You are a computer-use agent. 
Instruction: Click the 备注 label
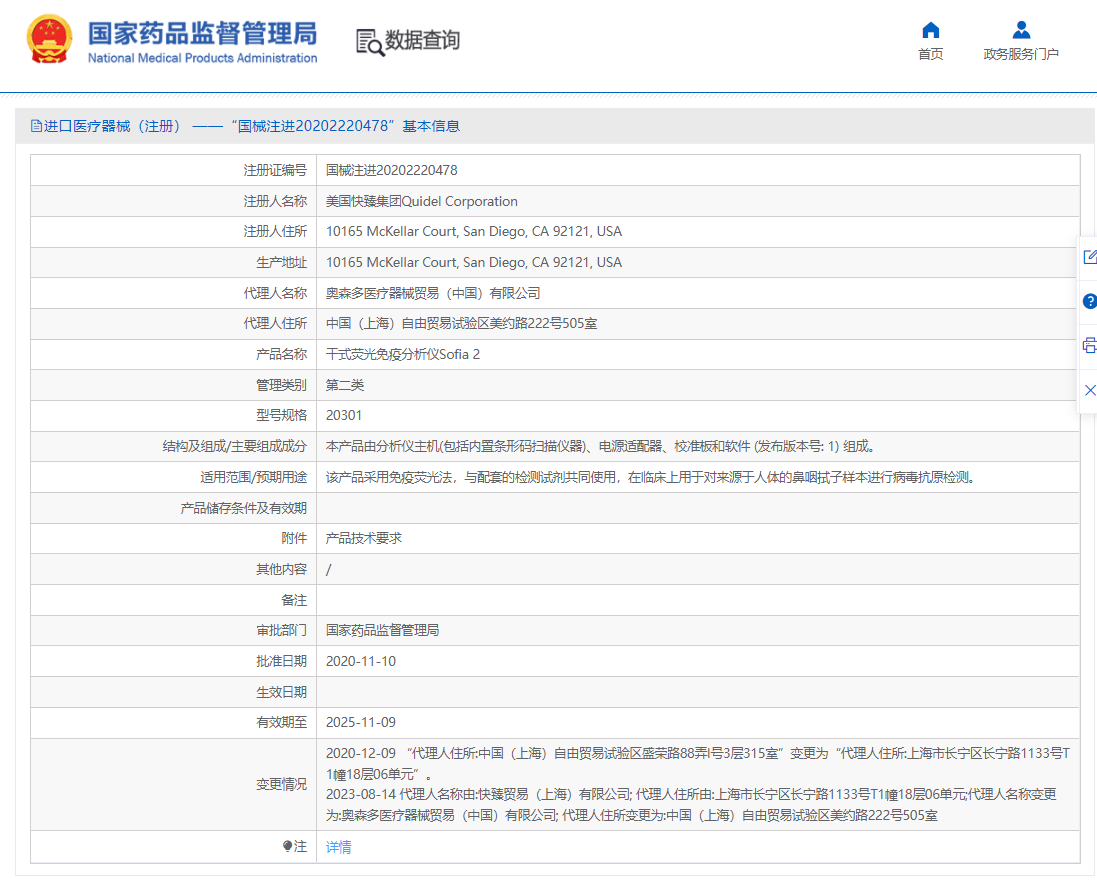click(294, 600)
